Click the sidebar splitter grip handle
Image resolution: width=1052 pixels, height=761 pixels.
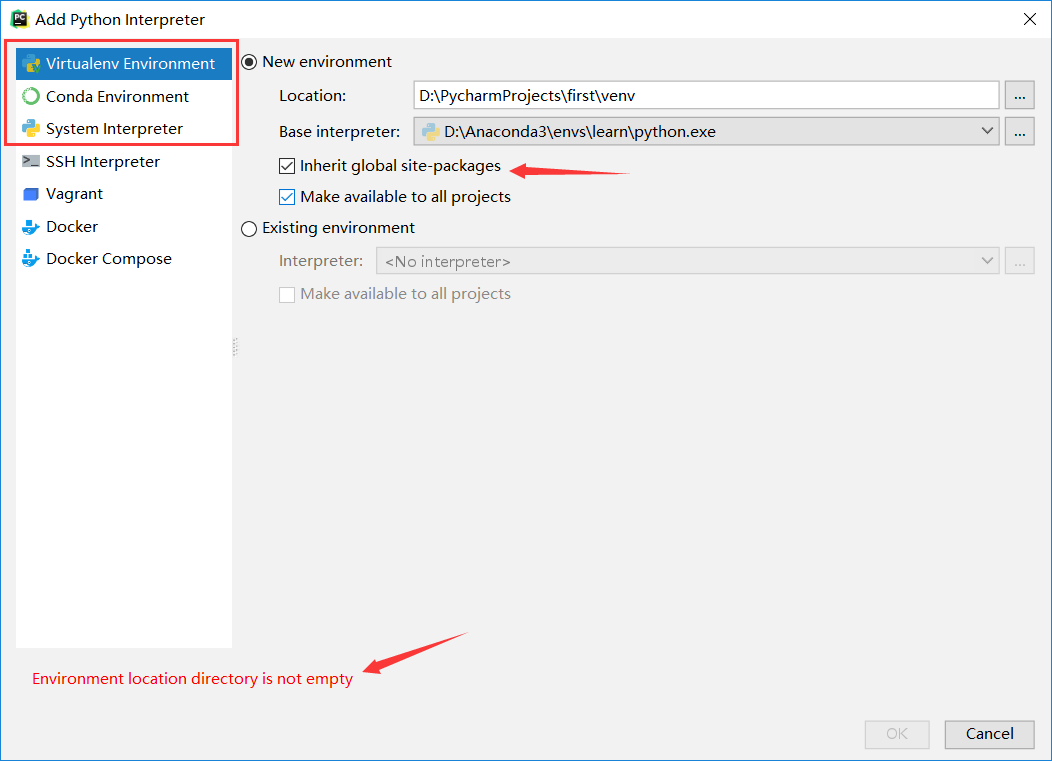point(235,346)
